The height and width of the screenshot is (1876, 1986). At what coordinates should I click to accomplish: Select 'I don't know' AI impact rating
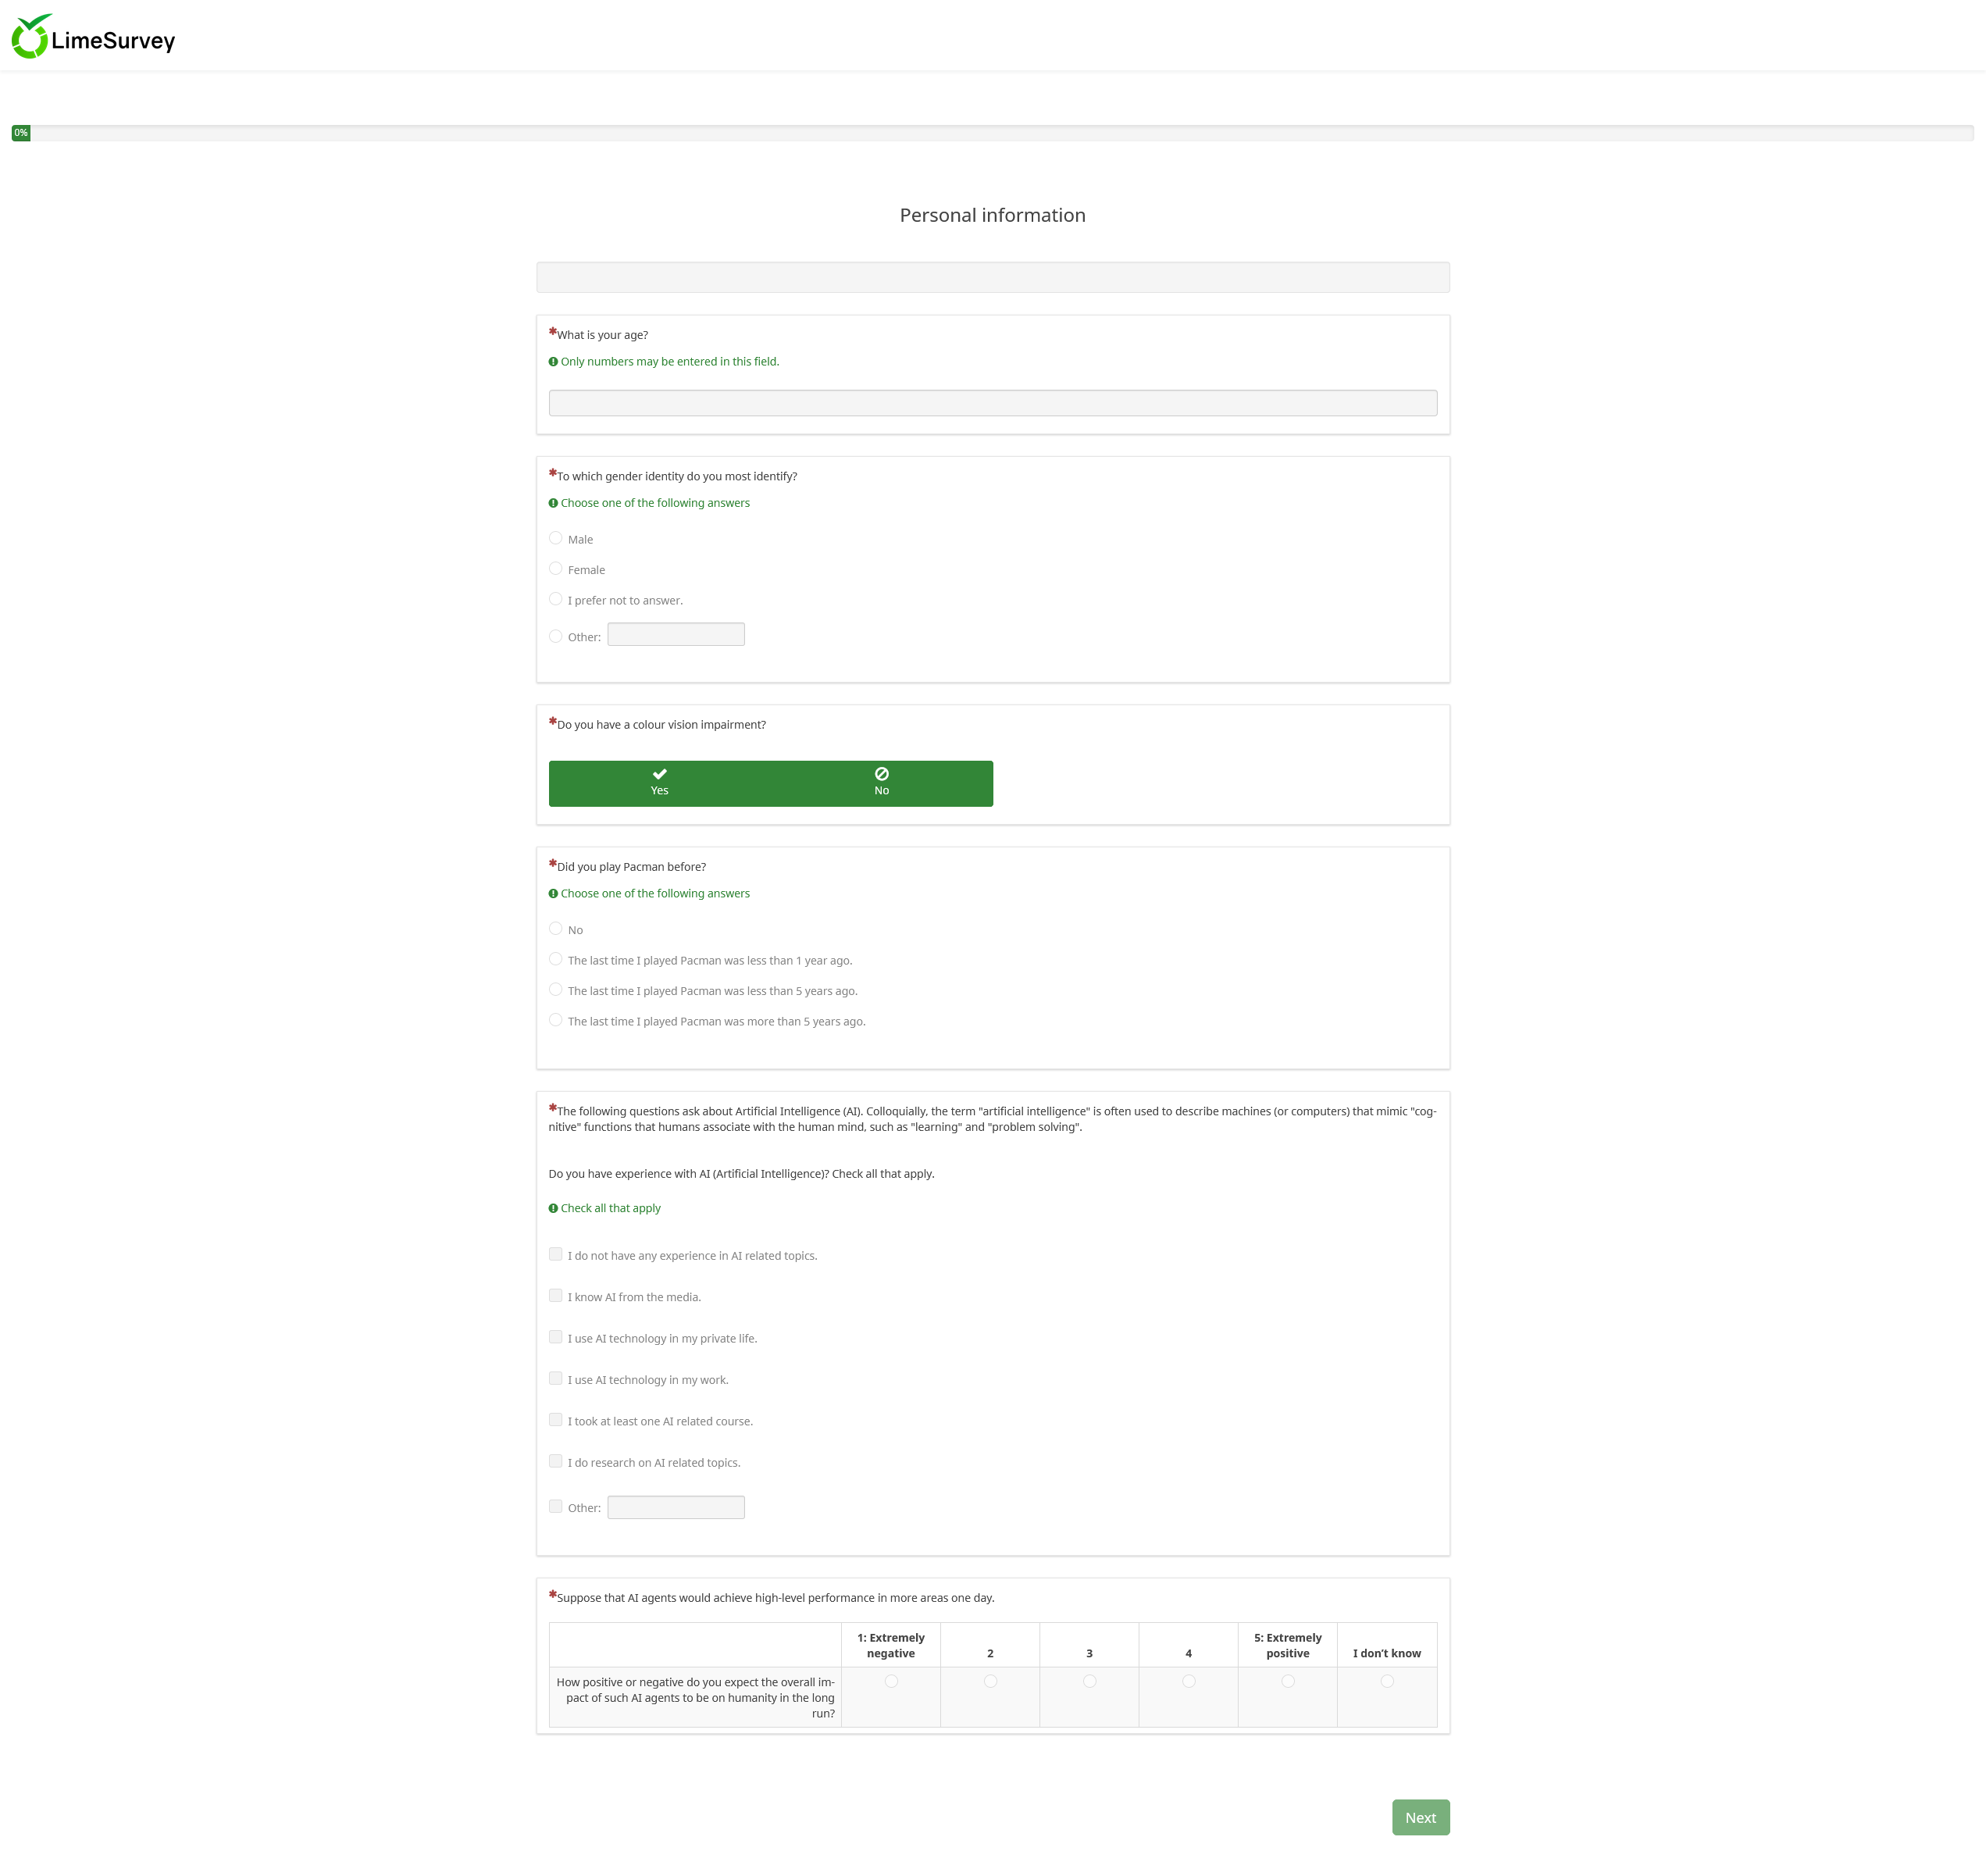tap(1387, 1682)
